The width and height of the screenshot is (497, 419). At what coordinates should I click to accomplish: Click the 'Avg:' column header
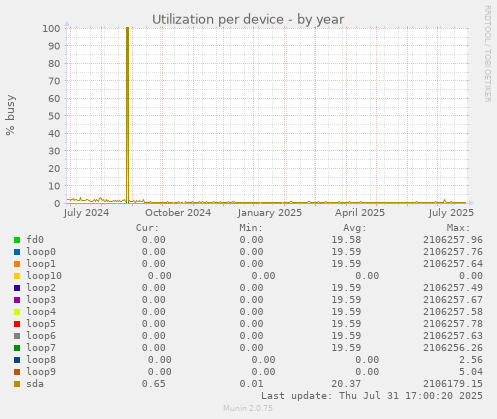coord(355,228)
